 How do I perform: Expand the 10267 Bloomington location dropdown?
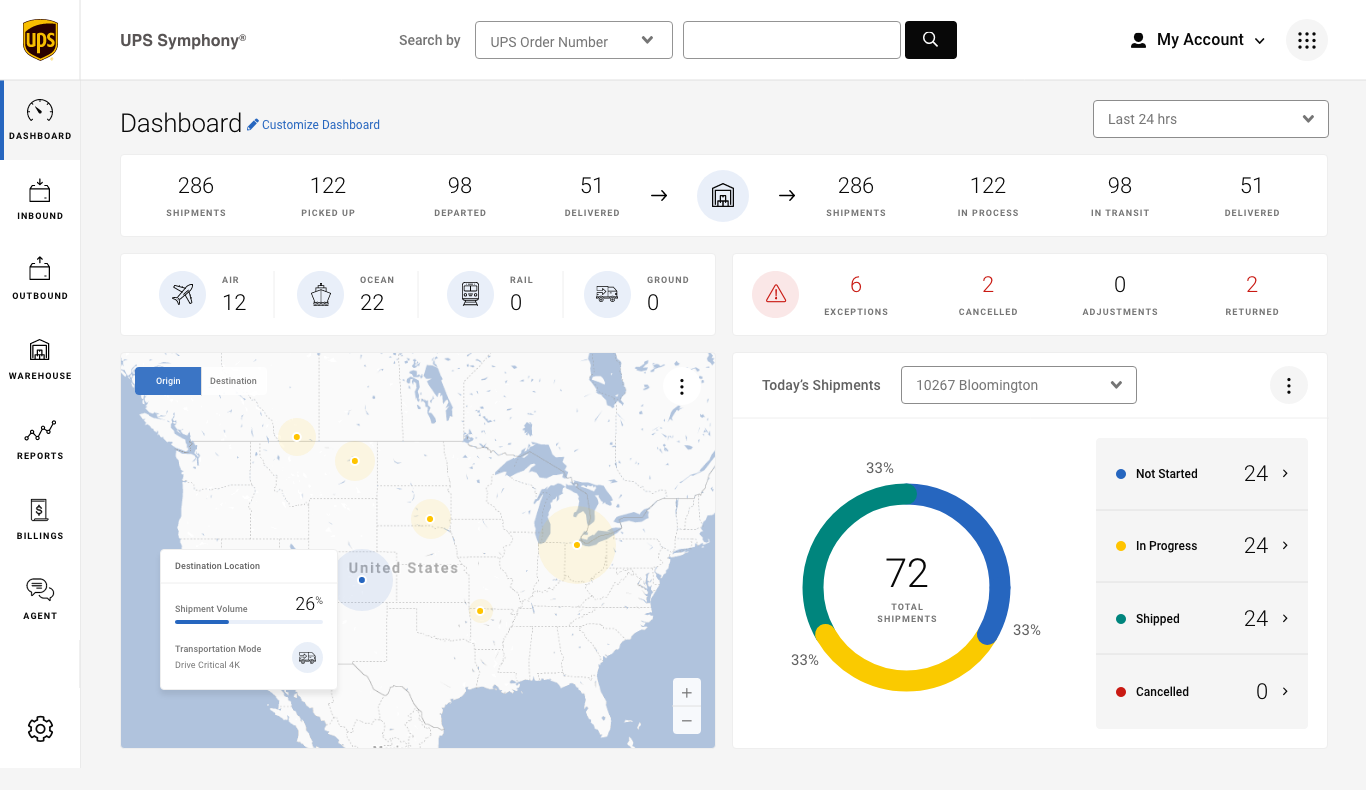1018,385
